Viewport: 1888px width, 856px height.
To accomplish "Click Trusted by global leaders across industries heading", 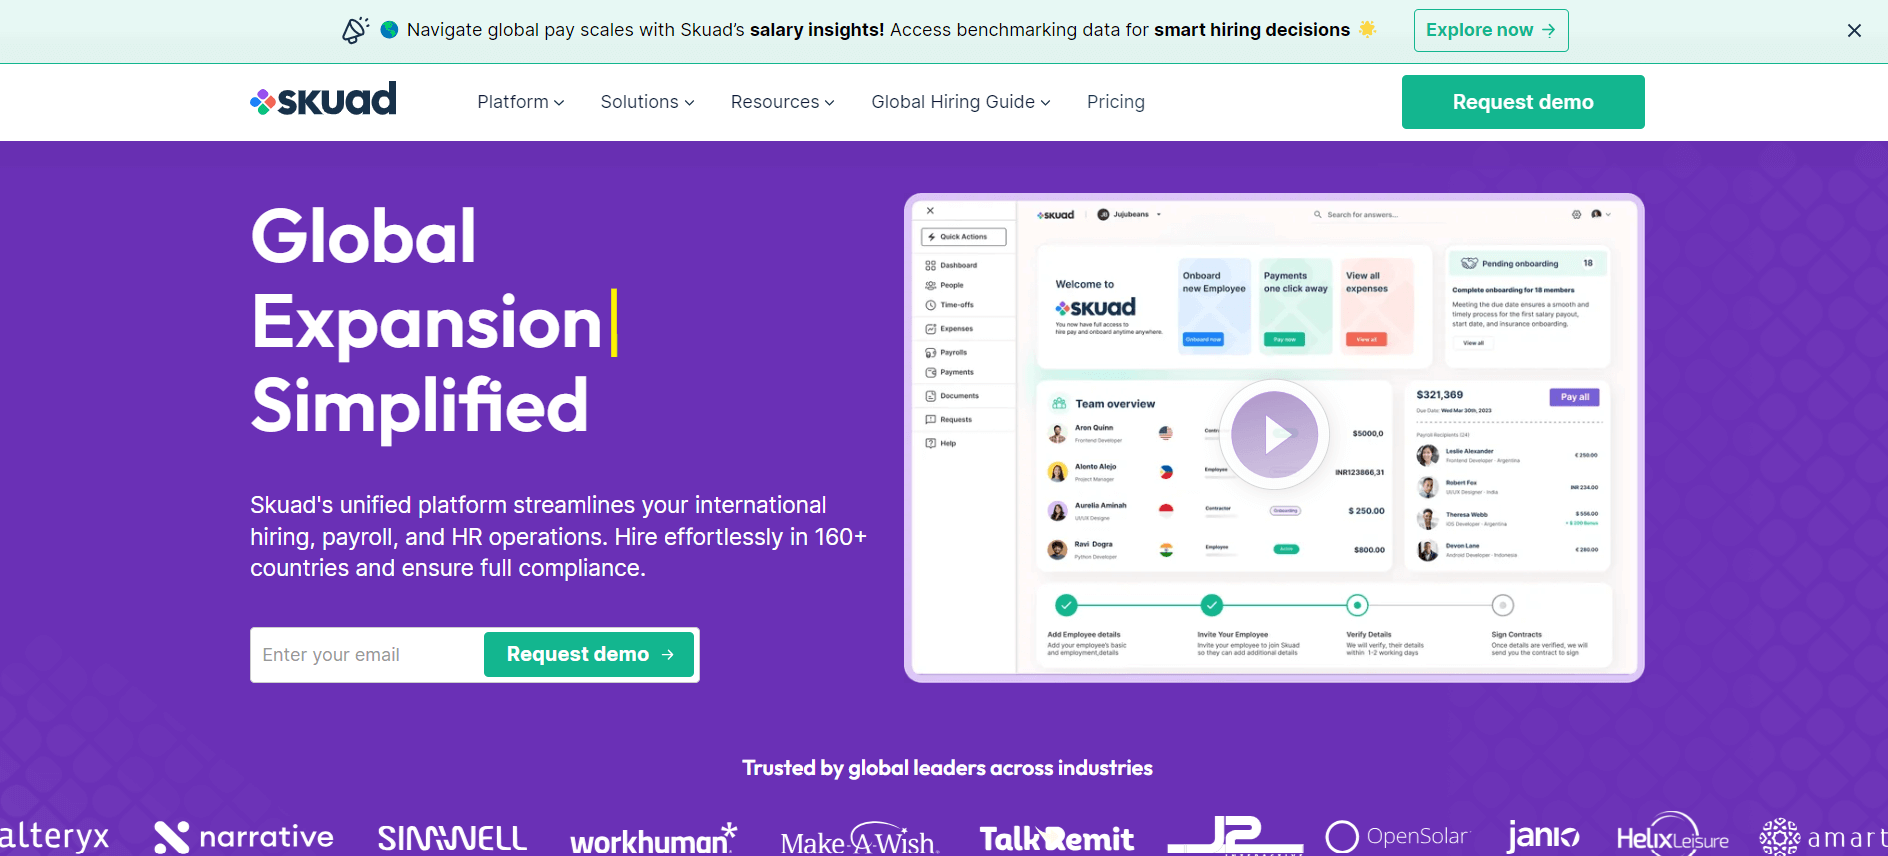I will click(x=947, y=768).
